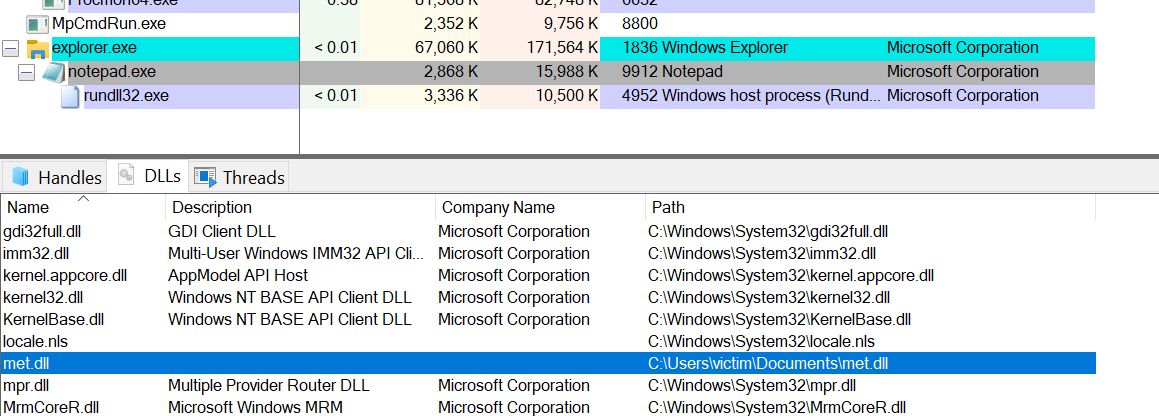Select kernel32.dll in the DLL list
Viewport: 1159px width, 416px height.
coord(43,298)
